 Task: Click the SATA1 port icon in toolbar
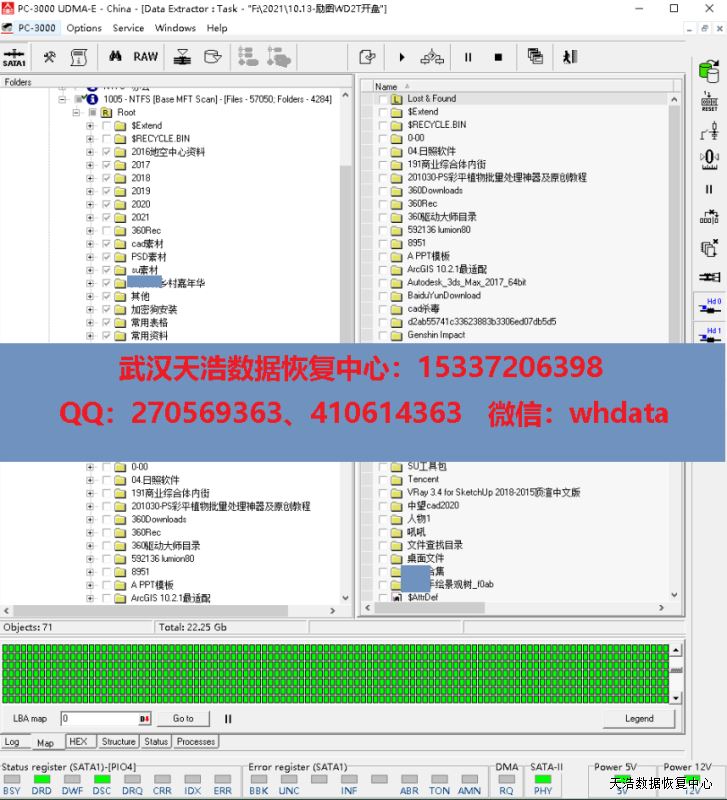click(15, 57)
